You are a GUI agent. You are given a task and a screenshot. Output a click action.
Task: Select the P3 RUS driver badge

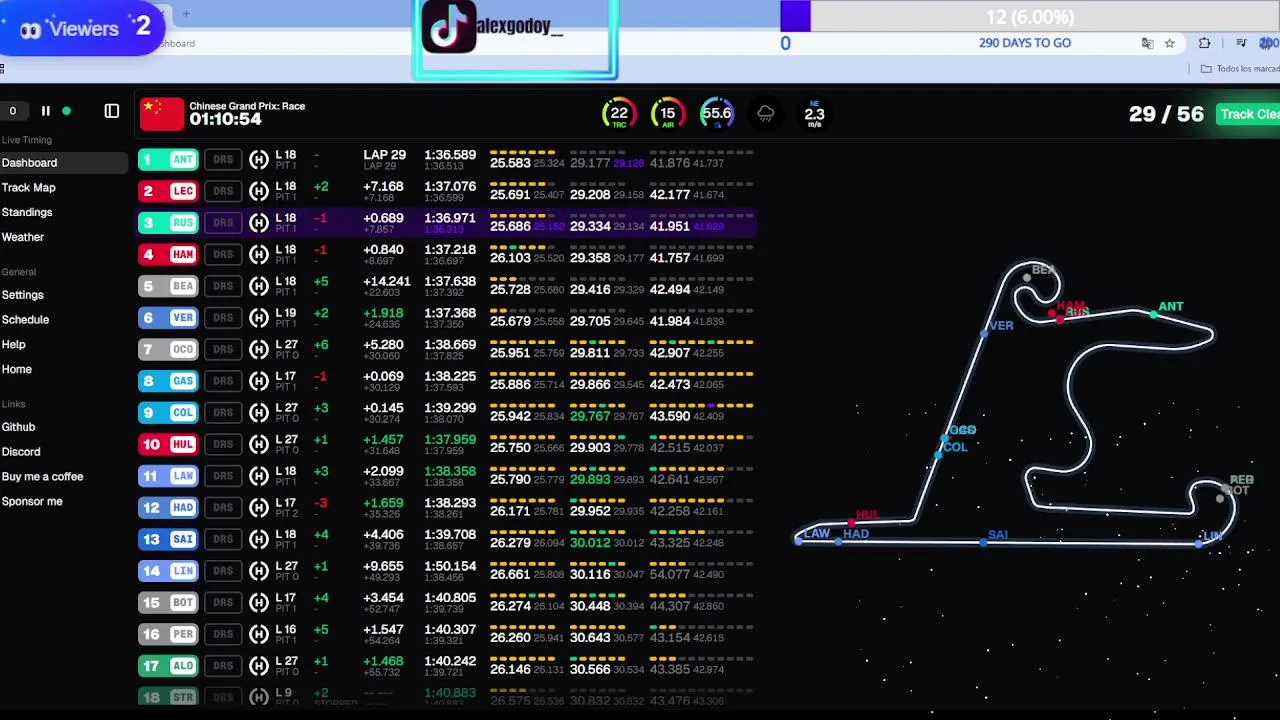168,223
